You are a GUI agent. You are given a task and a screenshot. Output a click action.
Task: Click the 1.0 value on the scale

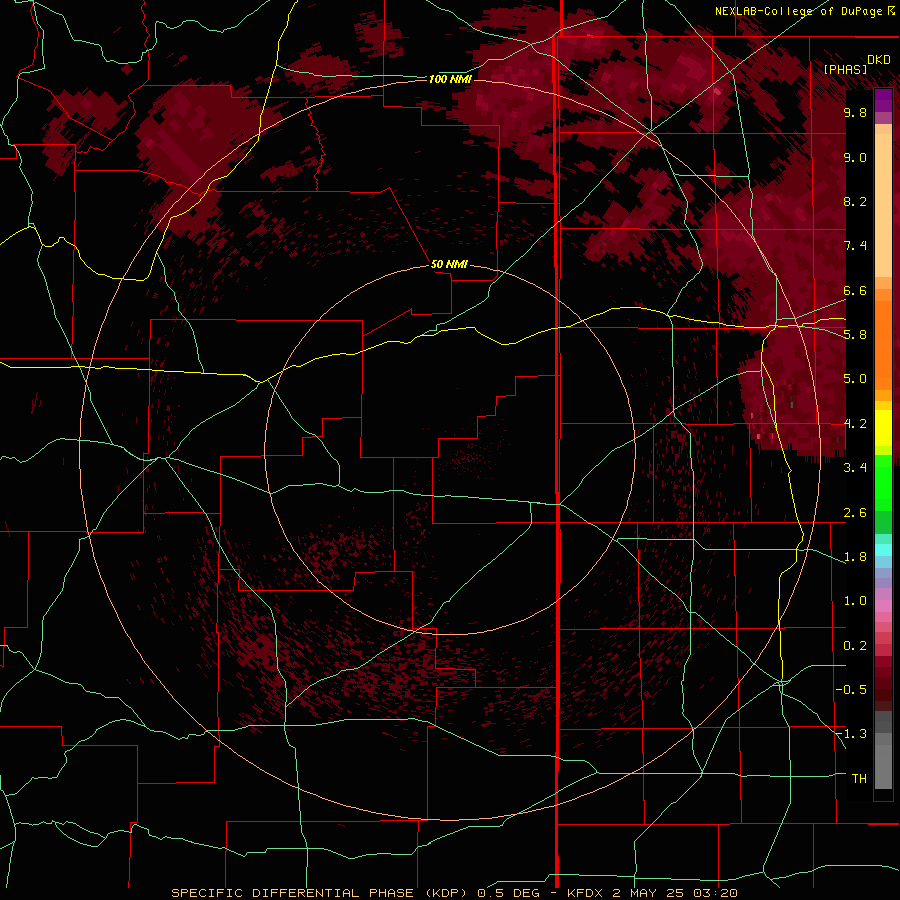point(855,601)
